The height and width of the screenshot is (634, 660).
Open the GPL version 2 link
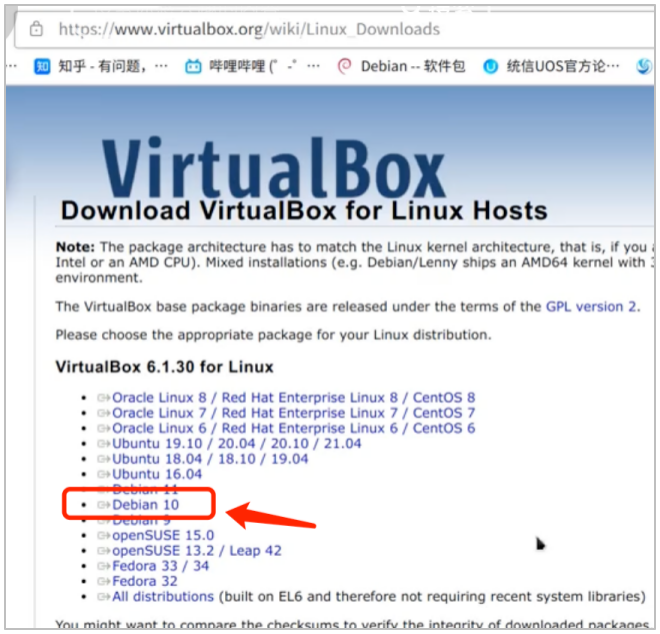pyautogui.click(x=592, y=306)
